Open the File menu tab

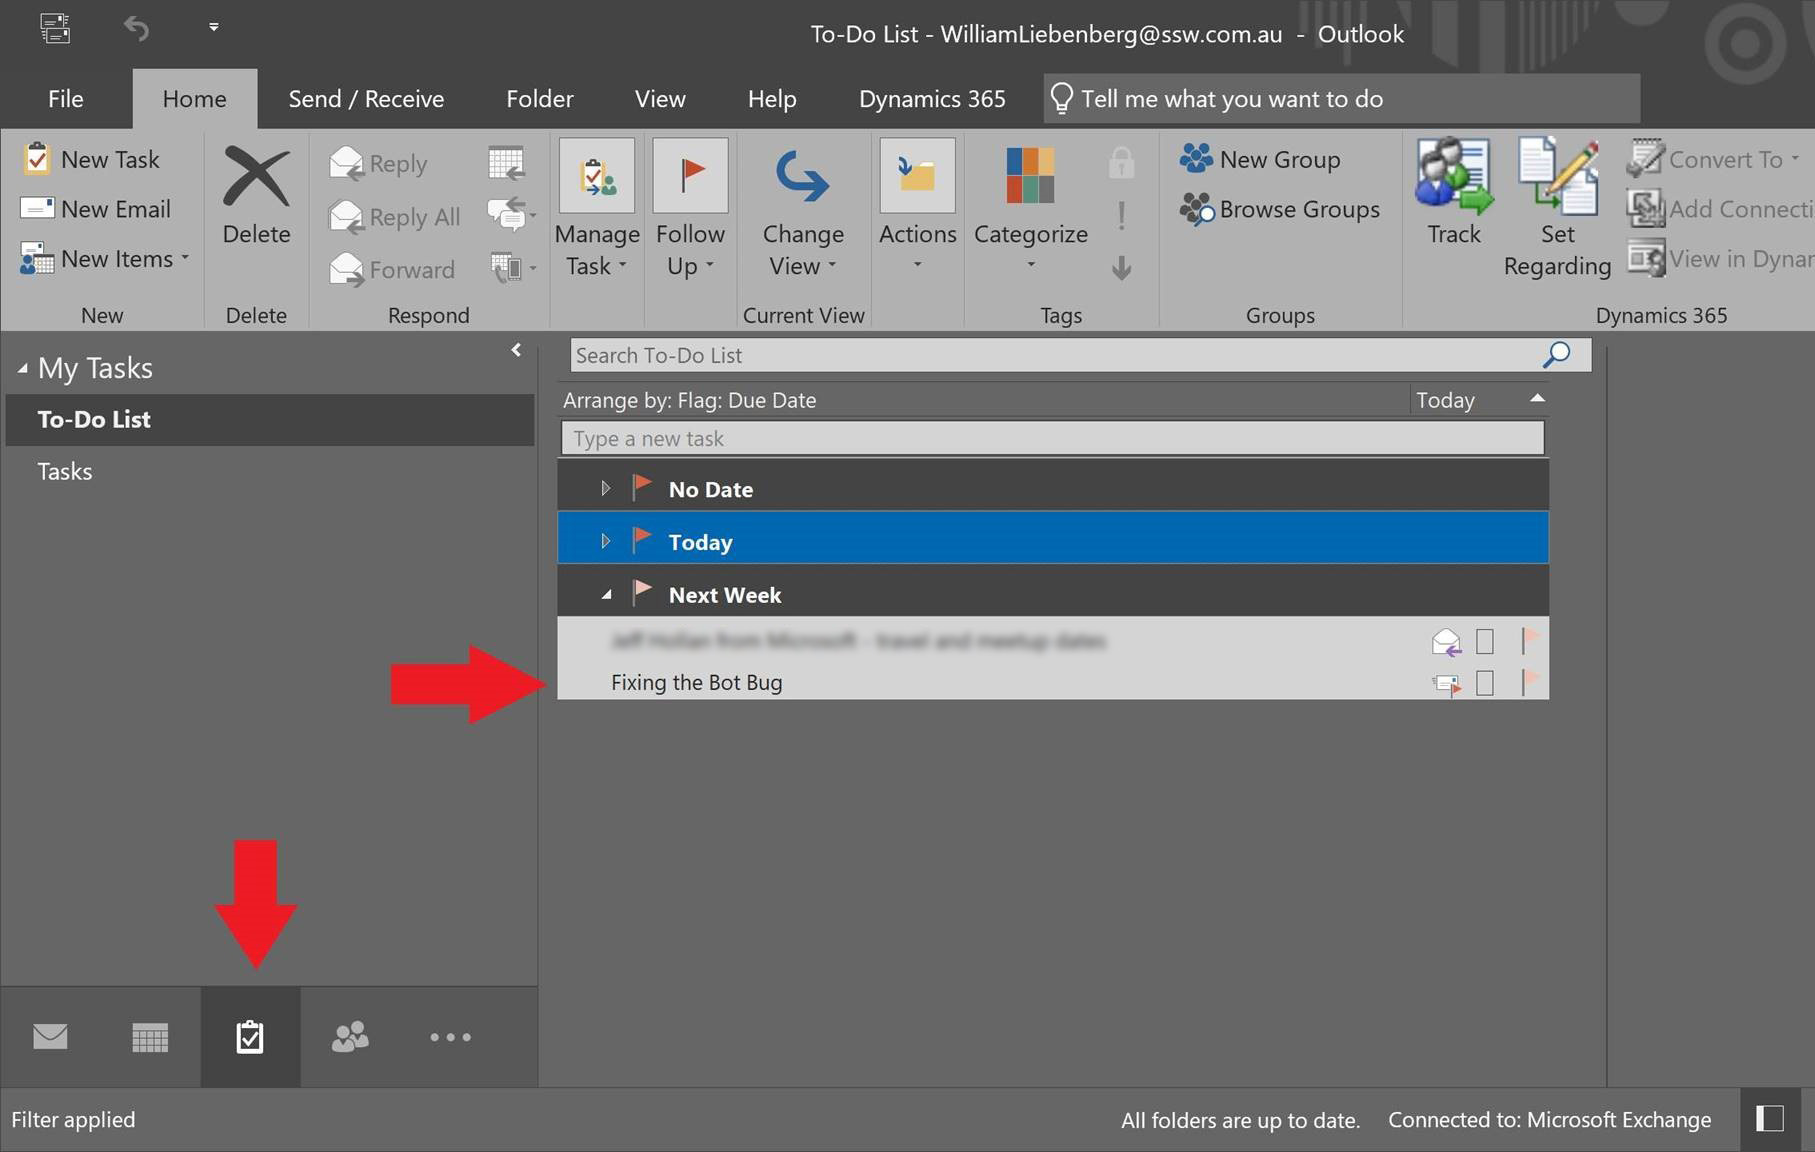click(x=66, y=99)
